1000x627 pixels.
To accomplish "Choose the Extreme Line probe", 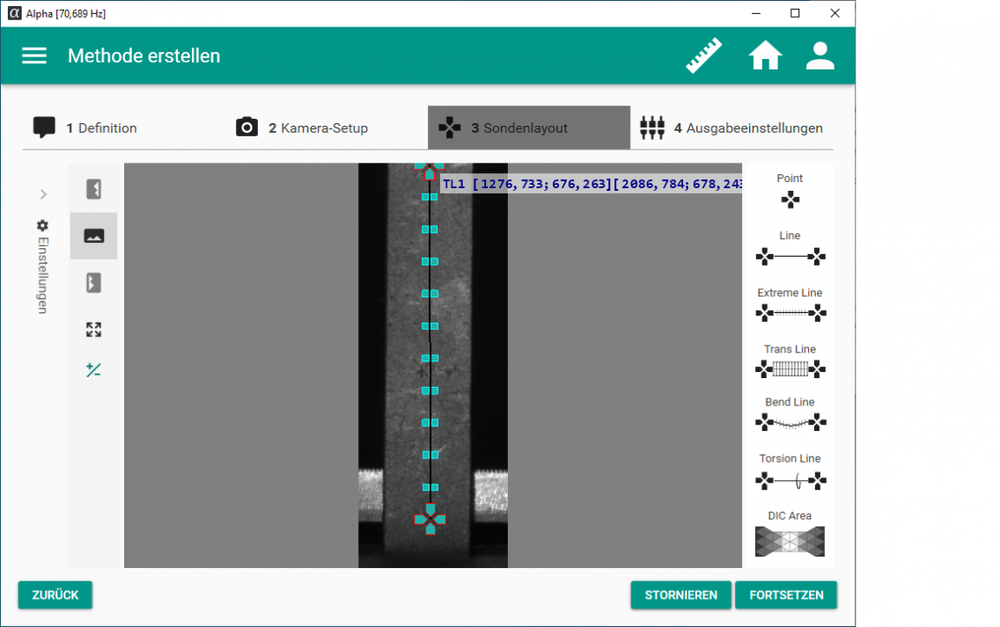I will 790,305.
